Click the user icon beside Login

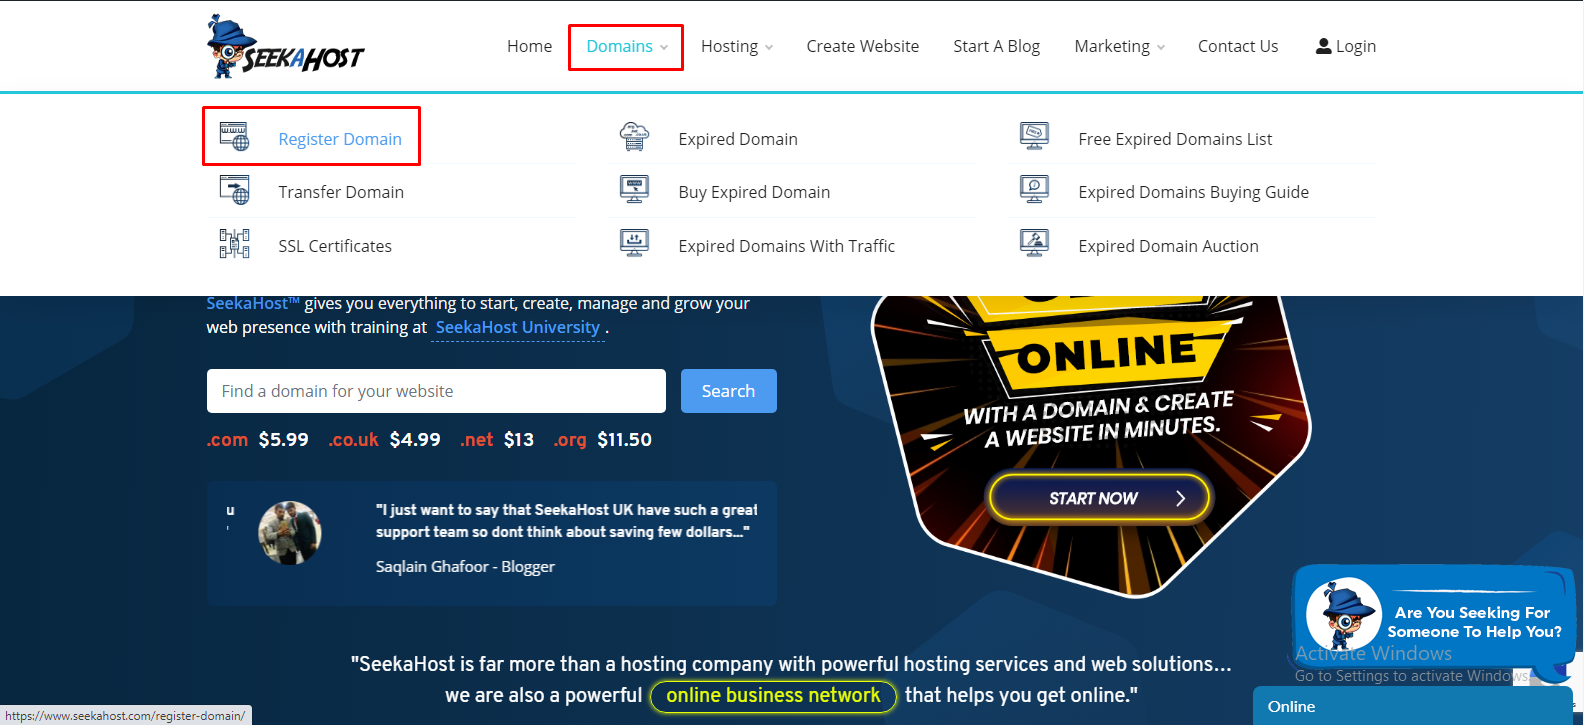(1323, 46)
